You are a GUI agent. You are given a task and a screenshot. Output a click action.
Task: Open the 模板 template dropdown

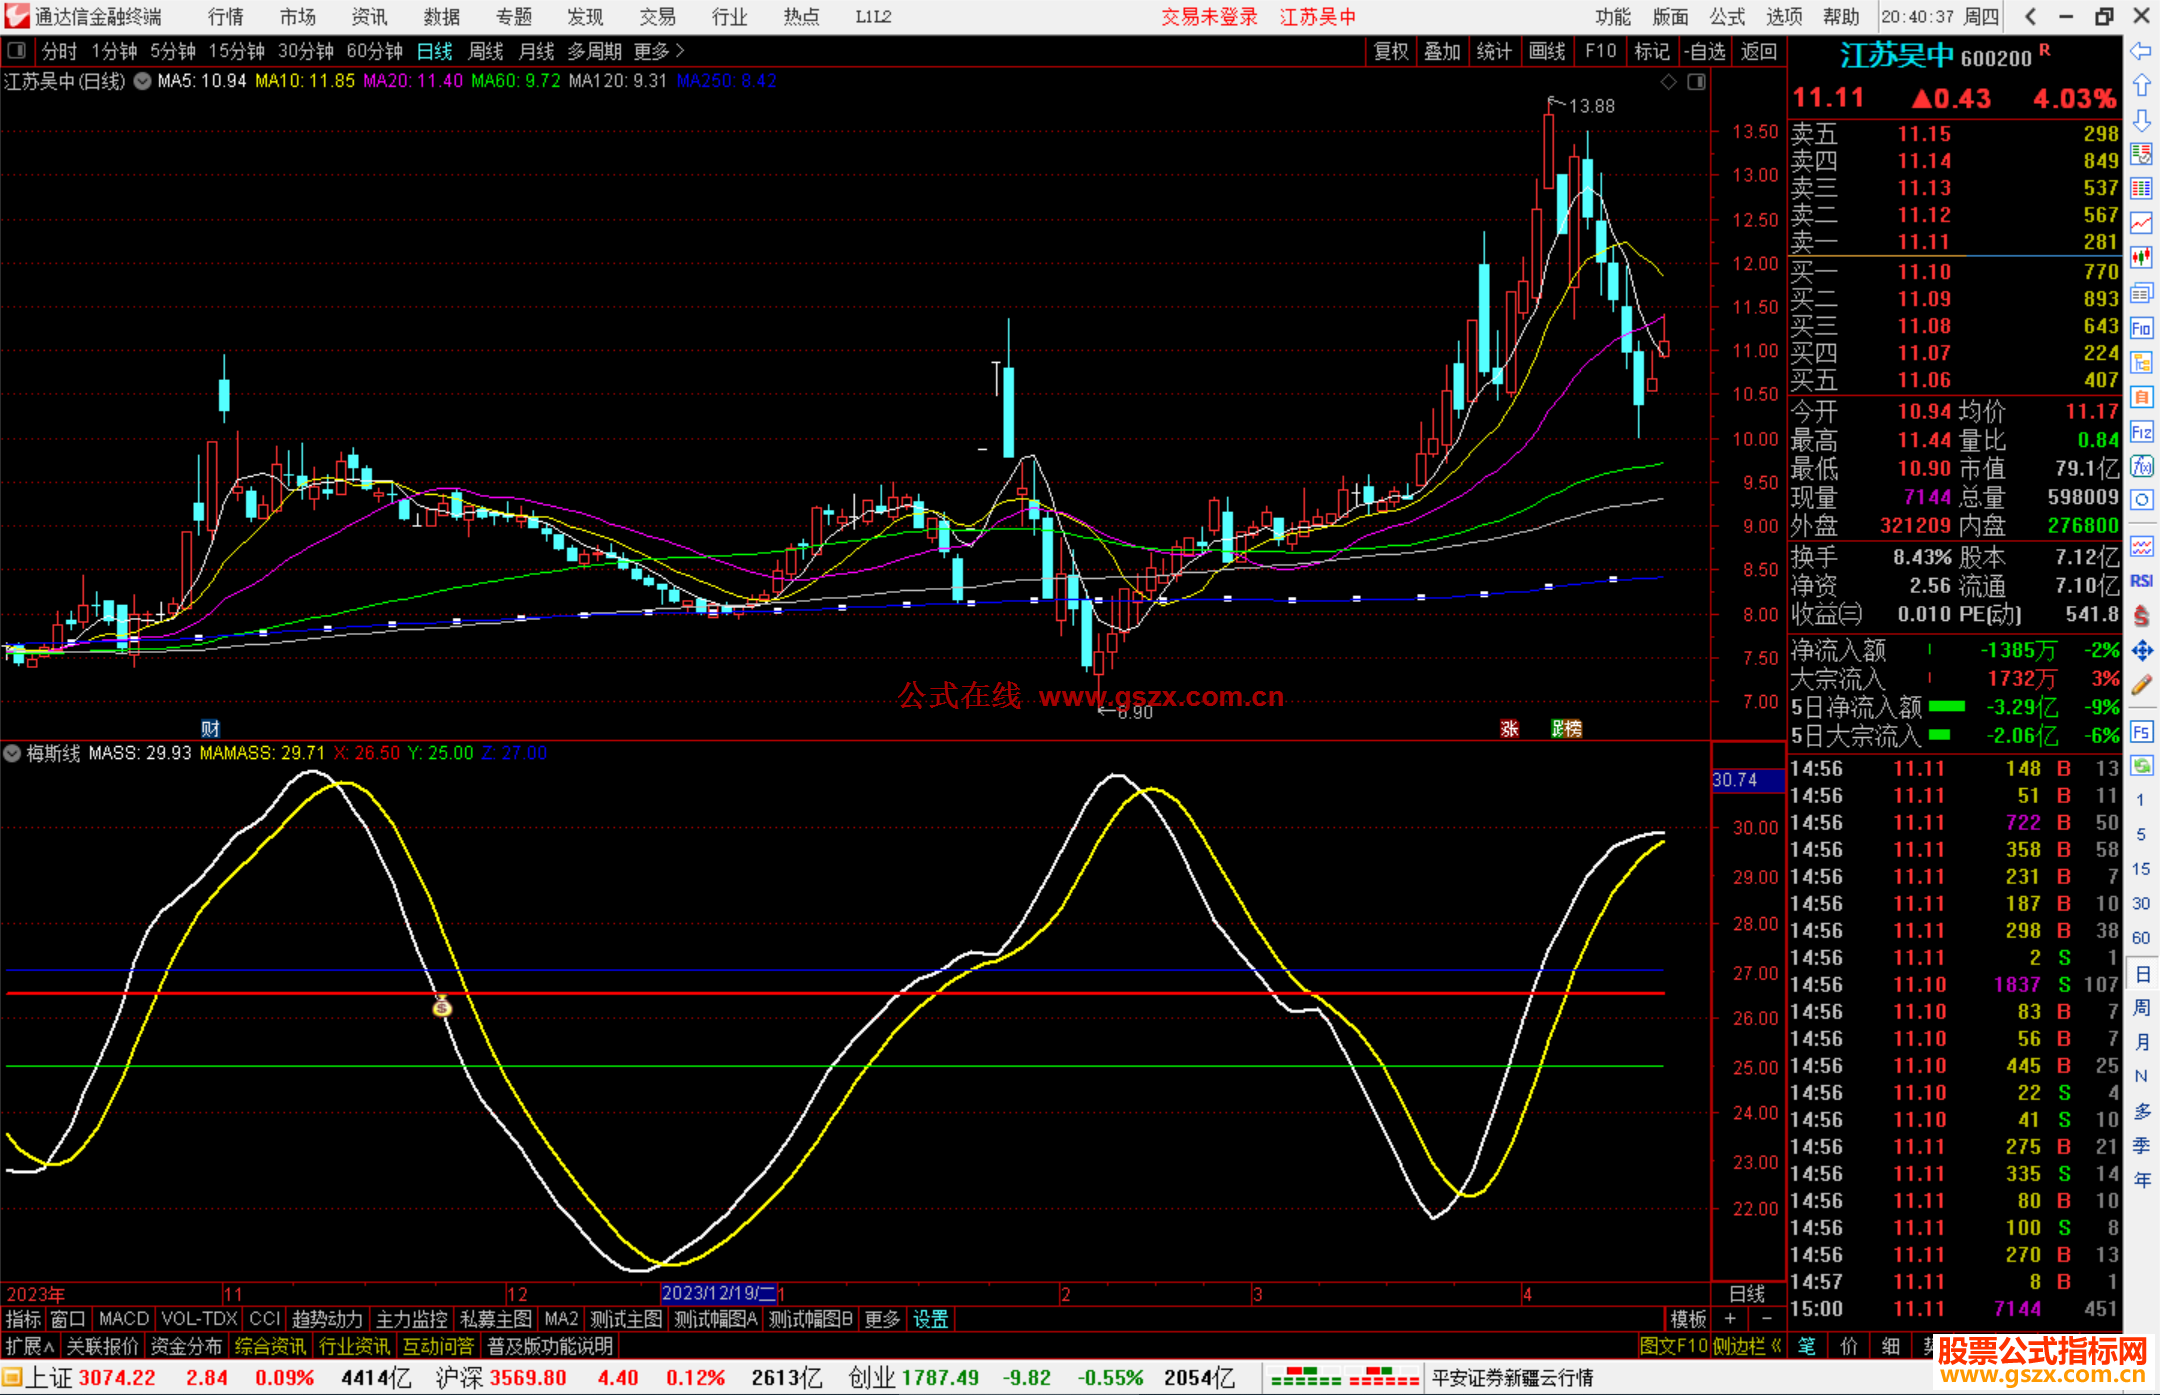pos(1689,1319)
